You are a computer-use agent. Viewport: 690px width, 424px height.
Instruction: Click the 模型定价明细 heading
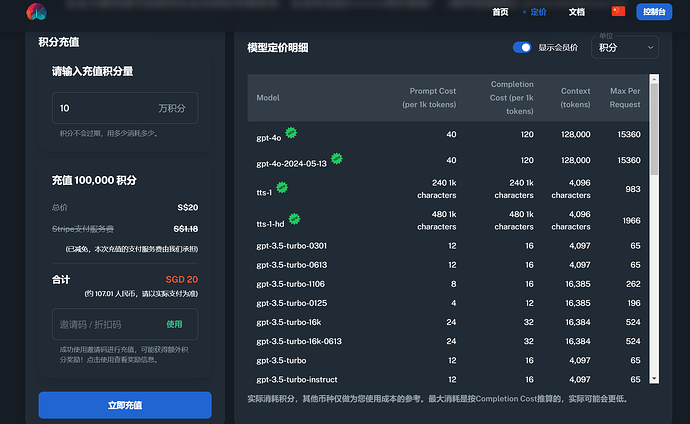coord(278,48)
